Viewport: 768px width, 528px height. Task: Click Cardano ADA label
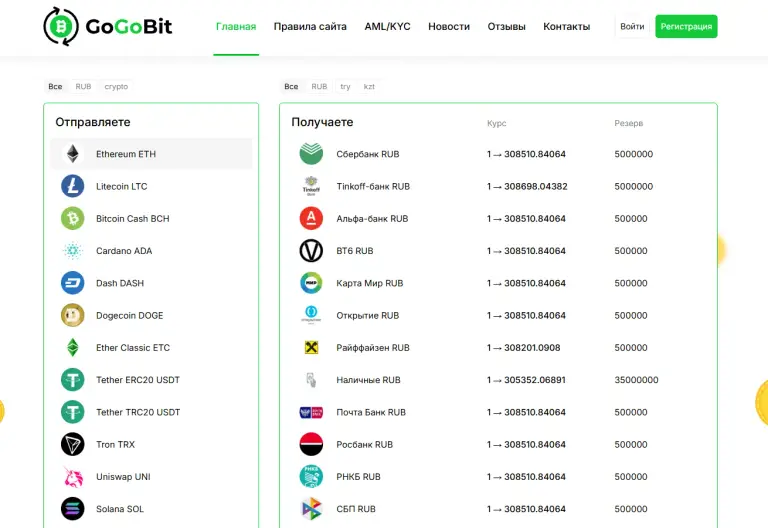point(124,251)
